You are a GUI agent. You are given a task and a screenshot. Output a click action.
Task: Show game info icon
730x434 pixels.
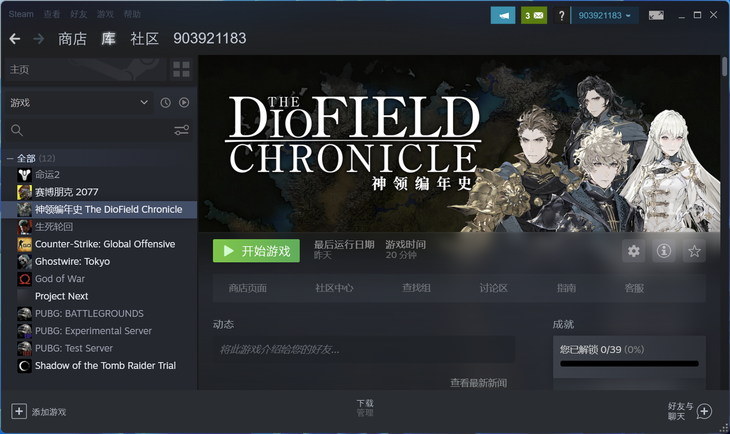point(664,251)
